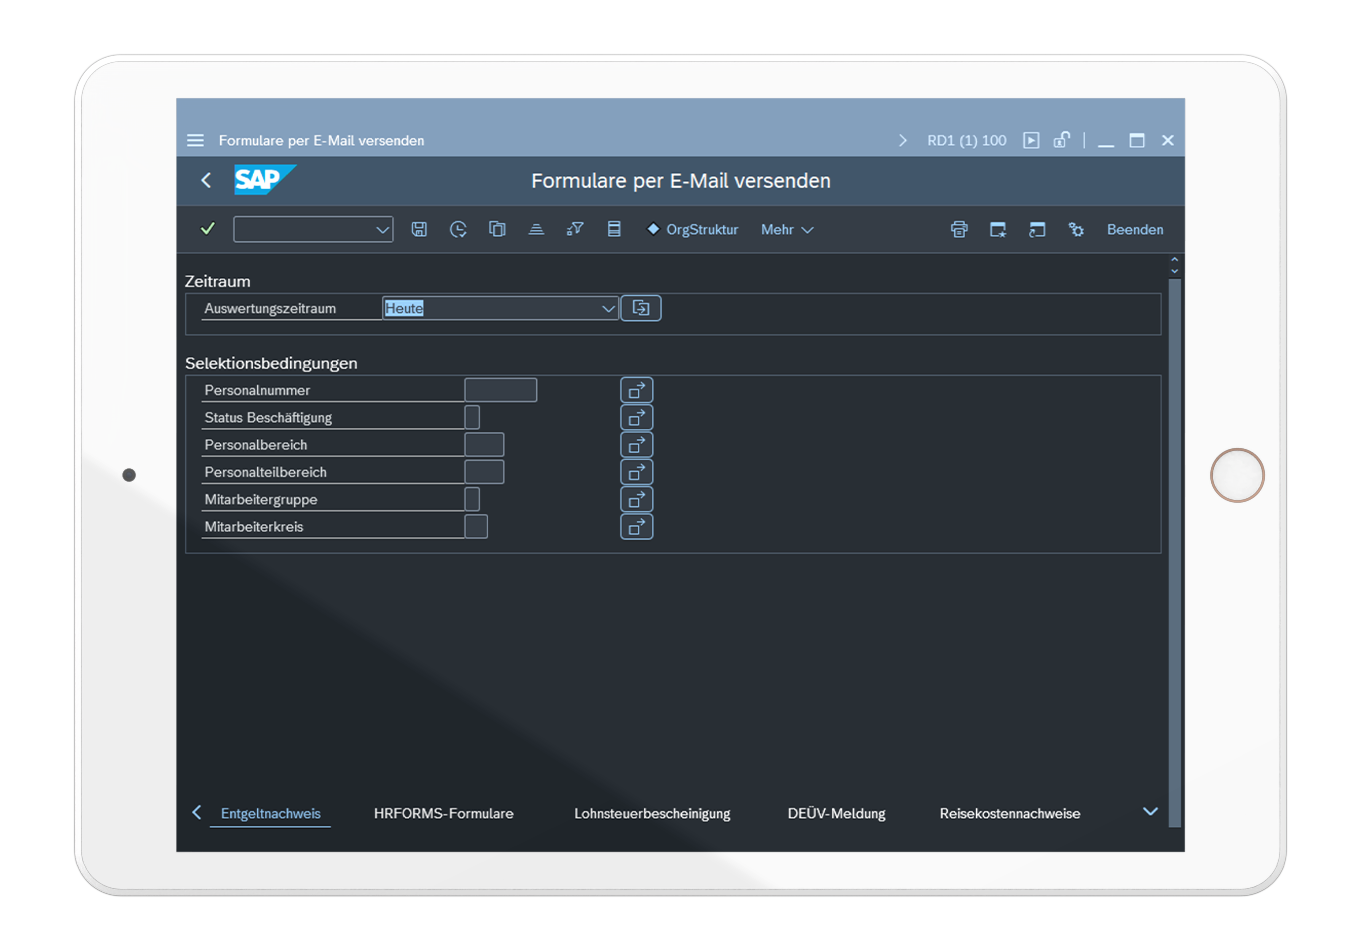Click the Personalnummer input field
The height and width of the screenshot is (950, 1366).
pyautogui.click(x=501, y=390)
